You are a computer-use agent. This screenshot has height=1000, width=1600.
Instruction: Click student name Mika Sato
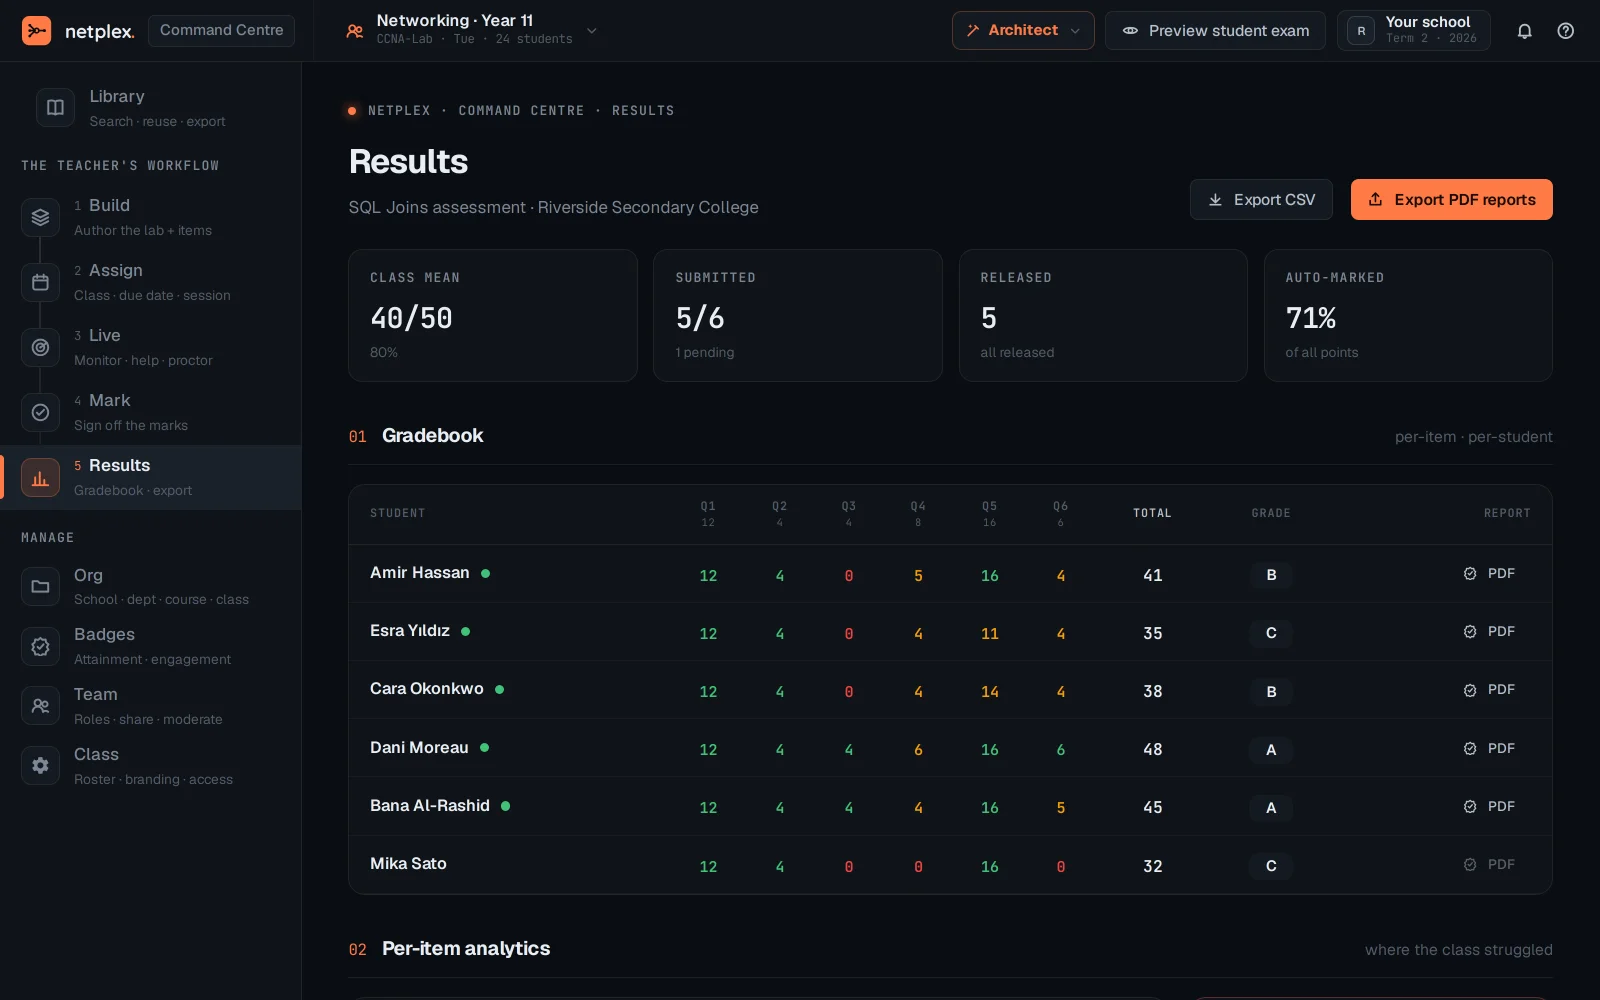coord(408,864)
